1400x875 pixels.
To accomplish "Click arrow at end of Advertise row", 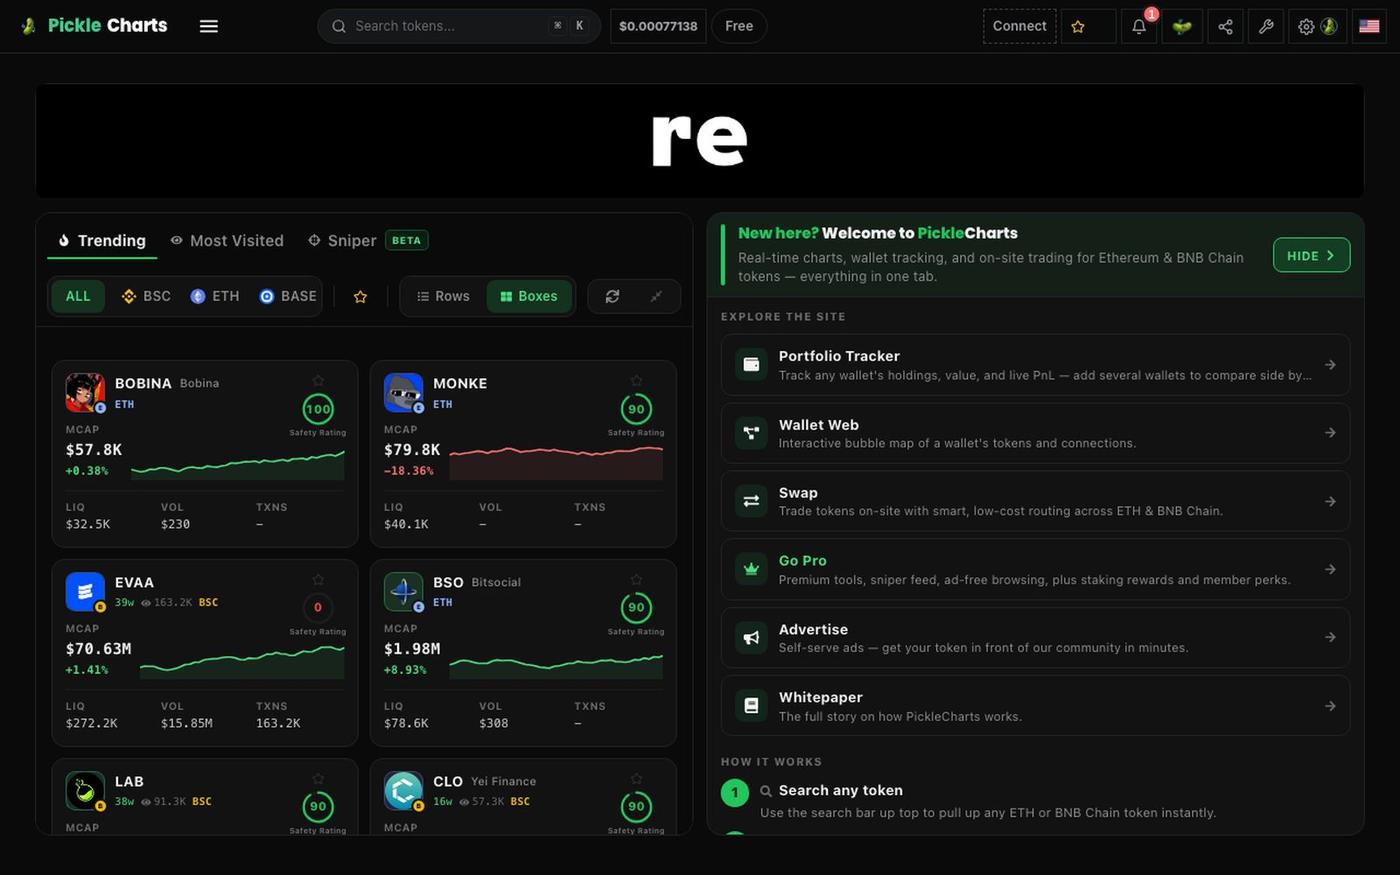I will click(1330, 637).
